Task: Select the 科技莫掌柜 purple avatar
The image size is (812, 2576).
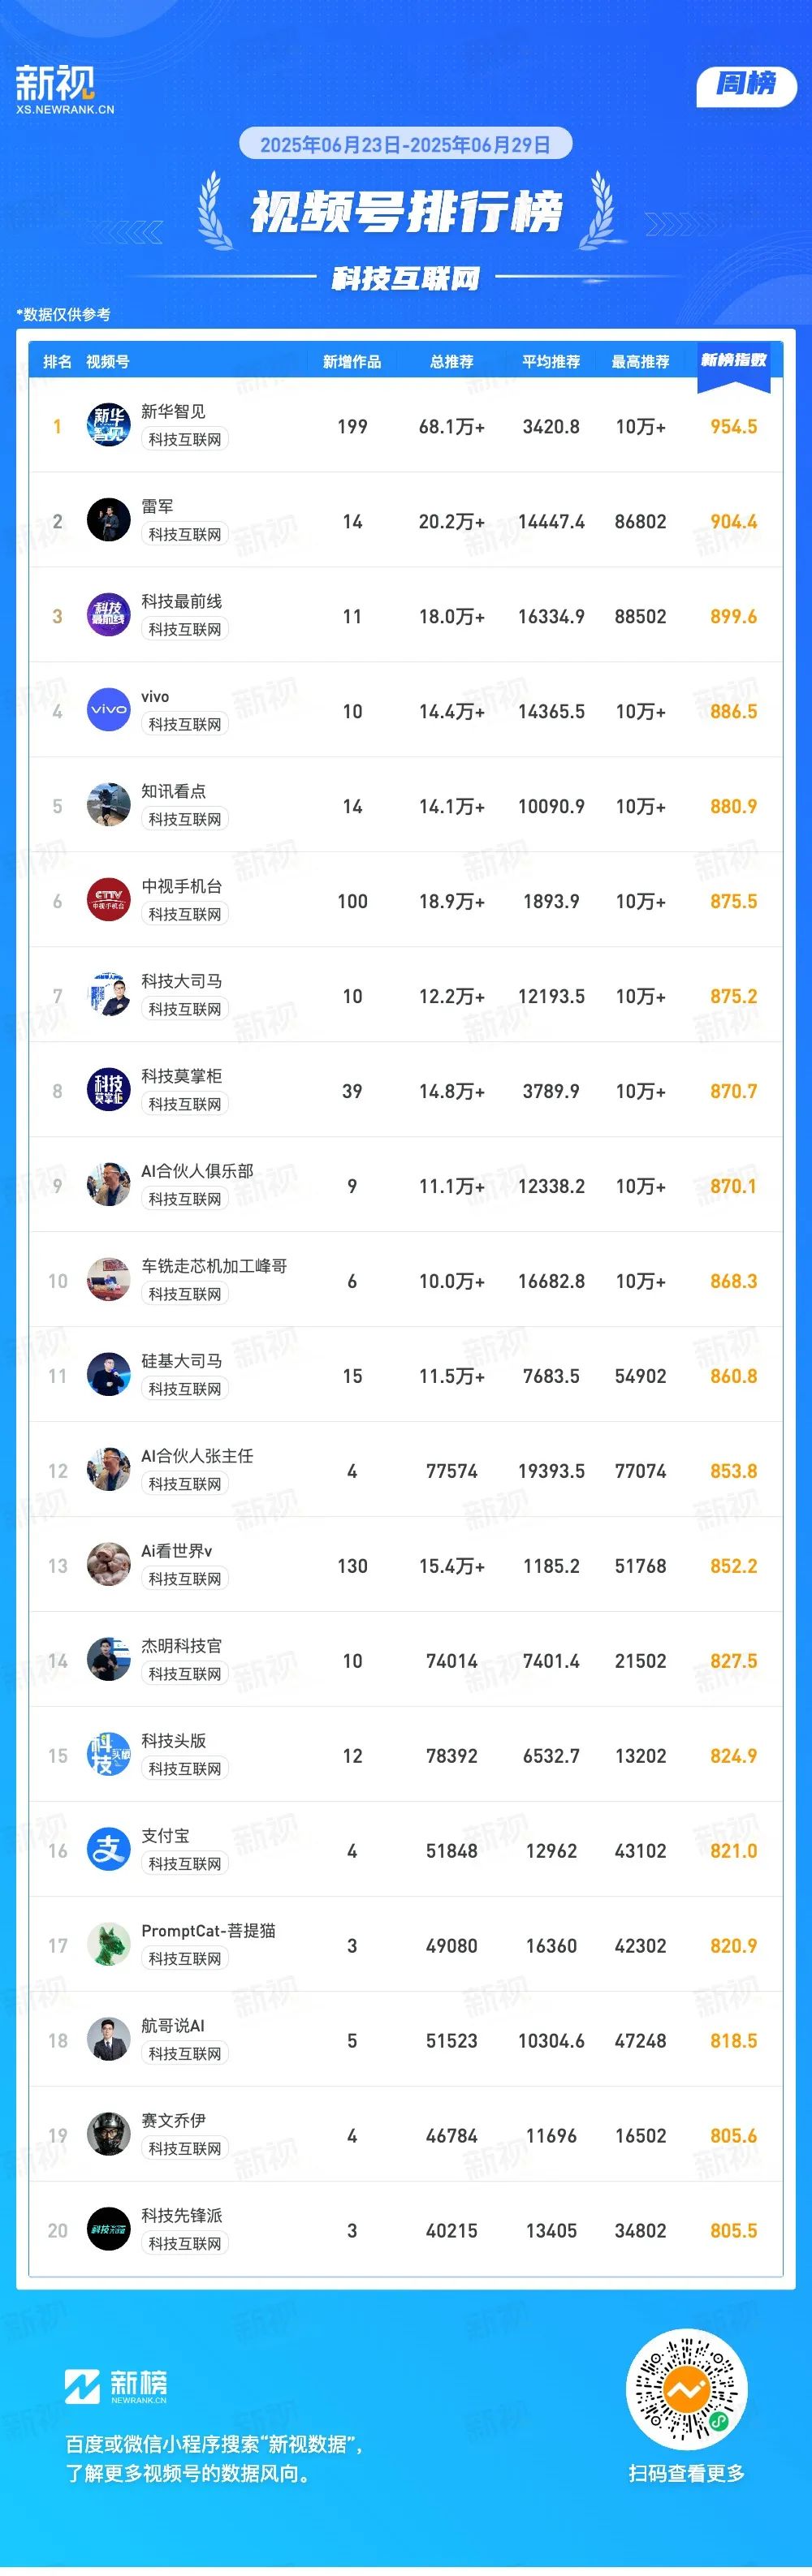Action: [108, 1090]
